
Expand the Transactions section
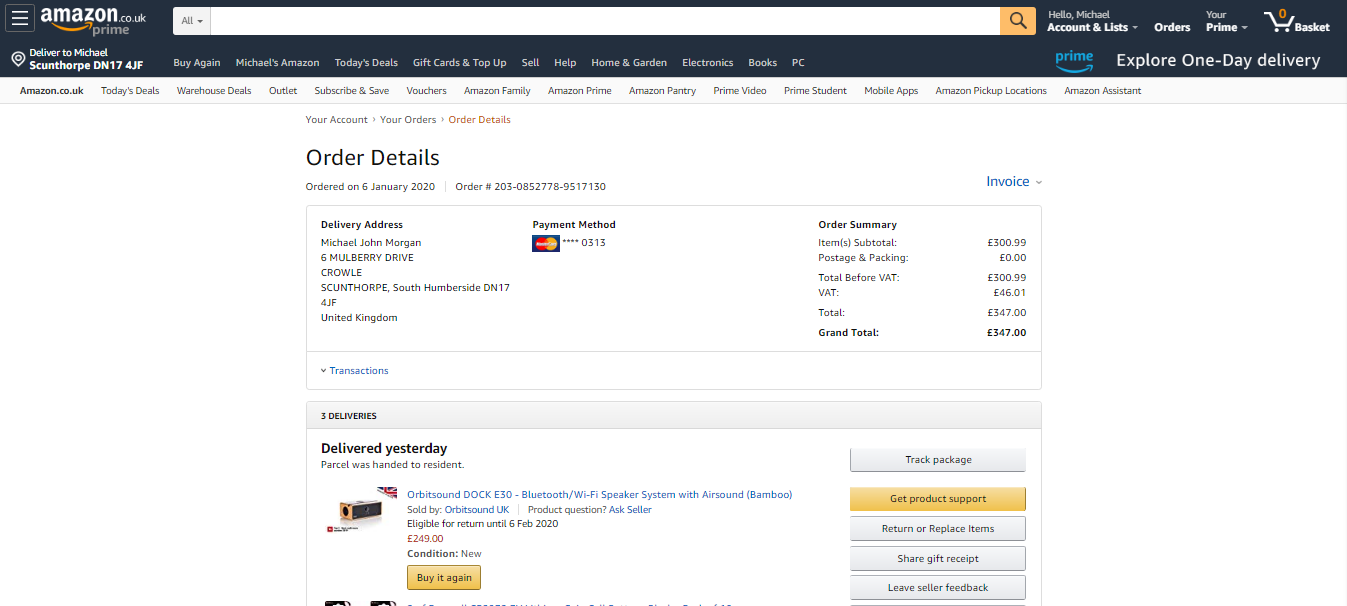(x=354, y=371)
